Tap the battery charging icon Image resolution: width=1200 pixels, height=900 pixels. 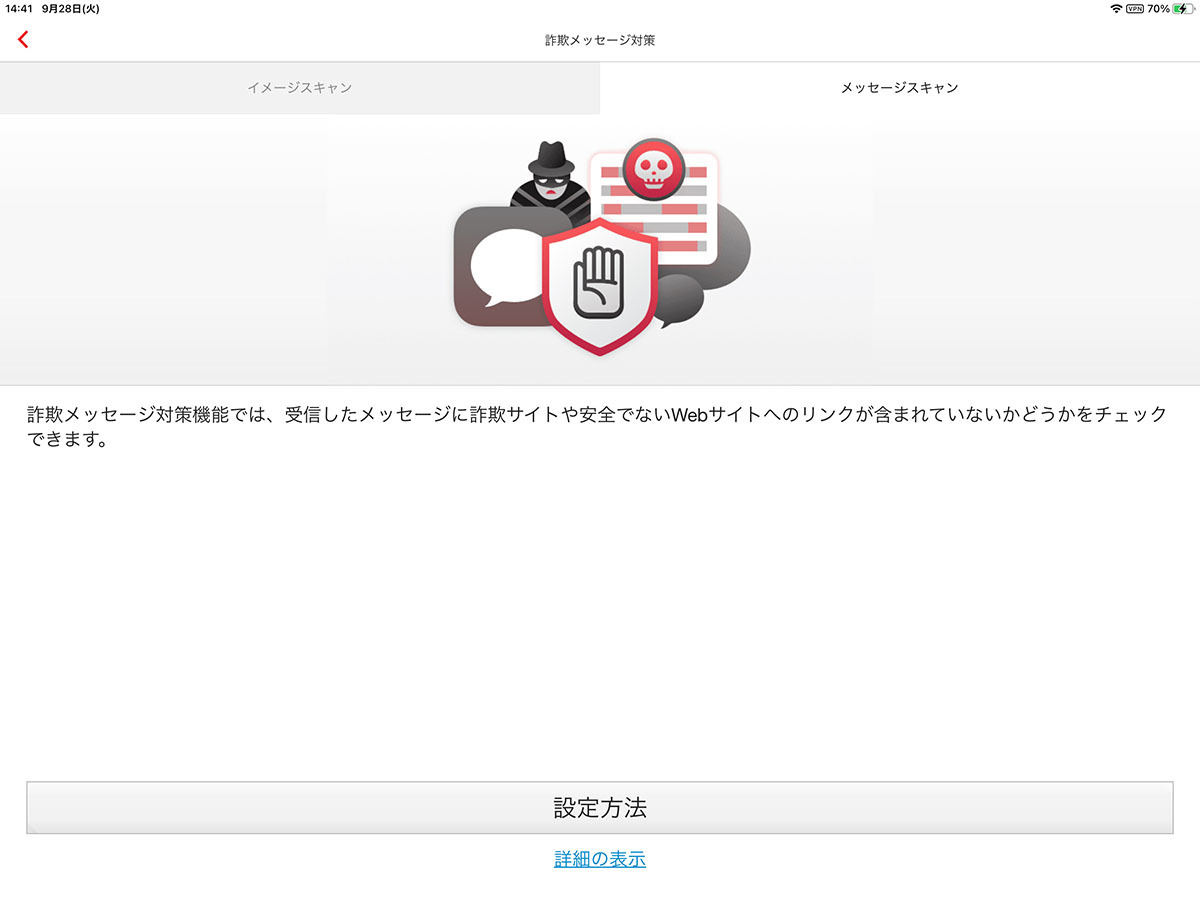tap(1183, 9)
